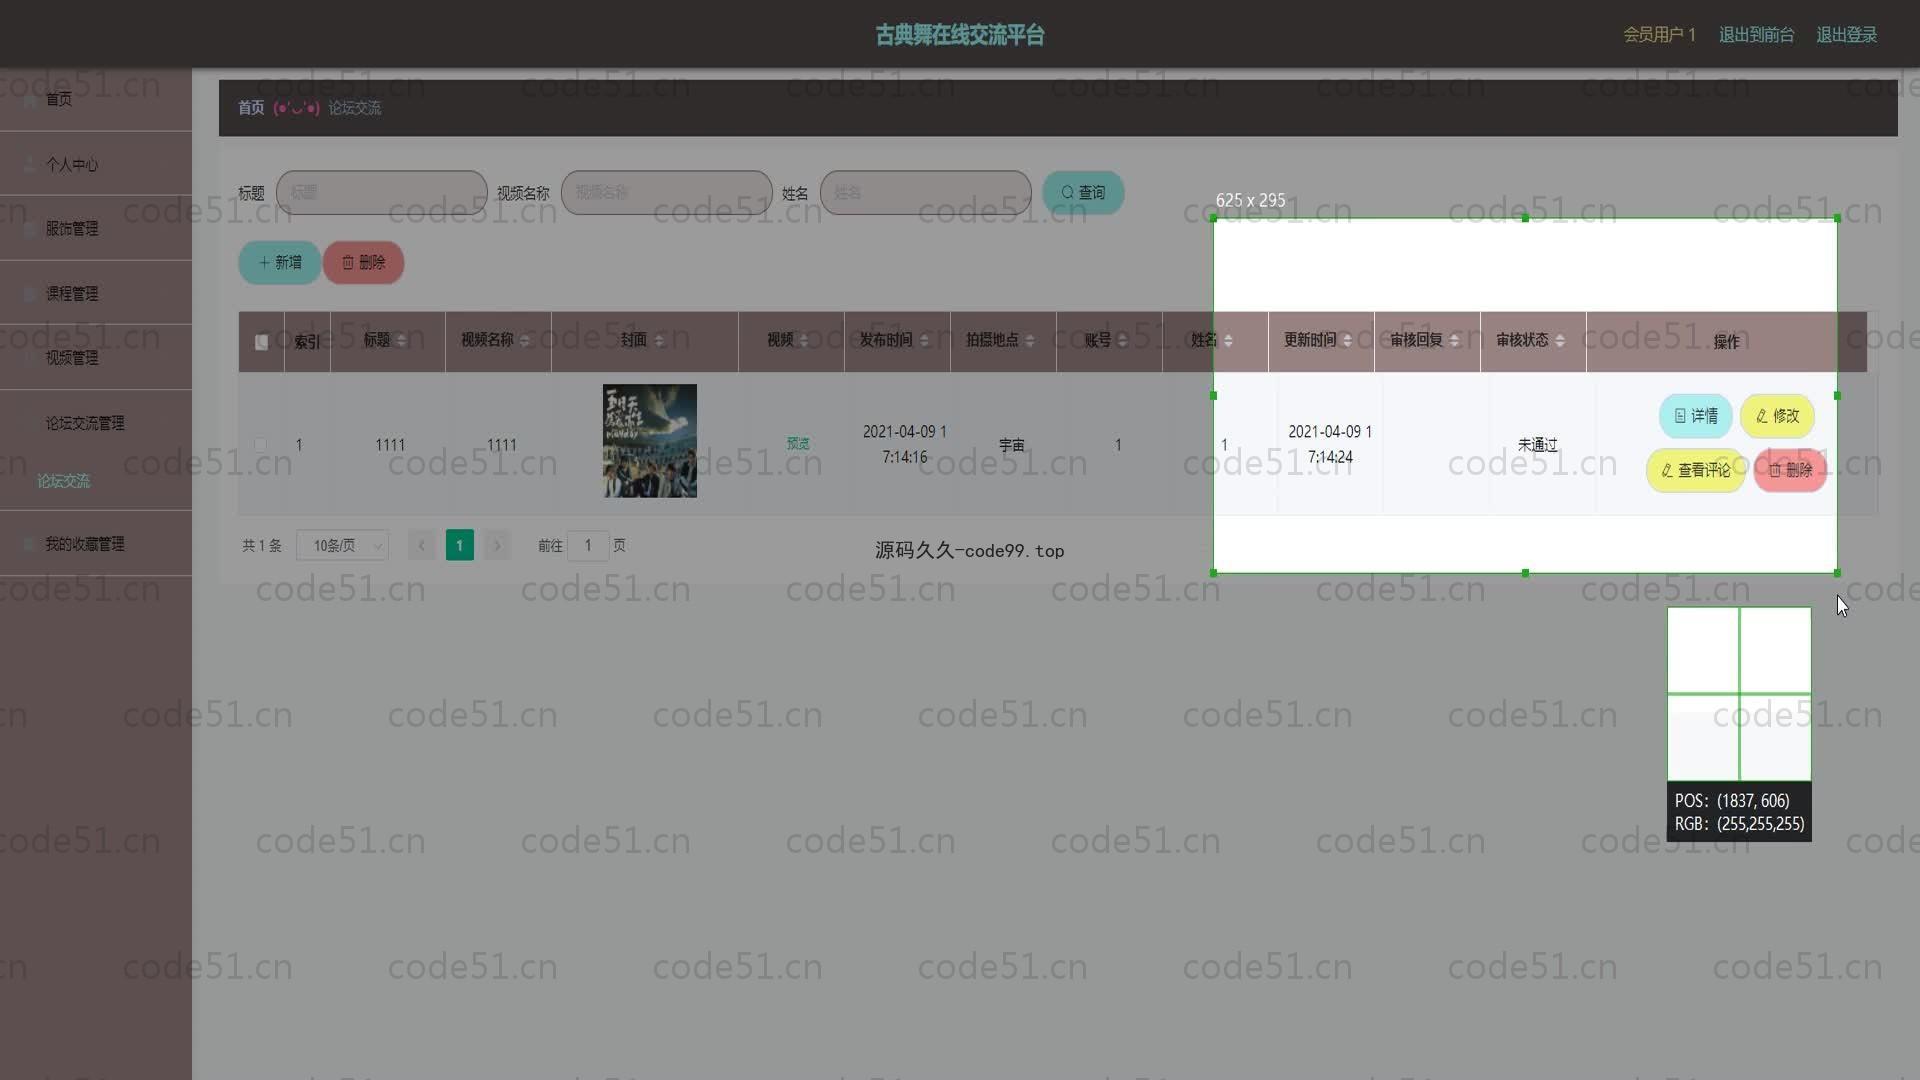Screen dimensions: 1920x1080
Task: Click the 首页 breadcrumb link
Action: click(251, 108)
